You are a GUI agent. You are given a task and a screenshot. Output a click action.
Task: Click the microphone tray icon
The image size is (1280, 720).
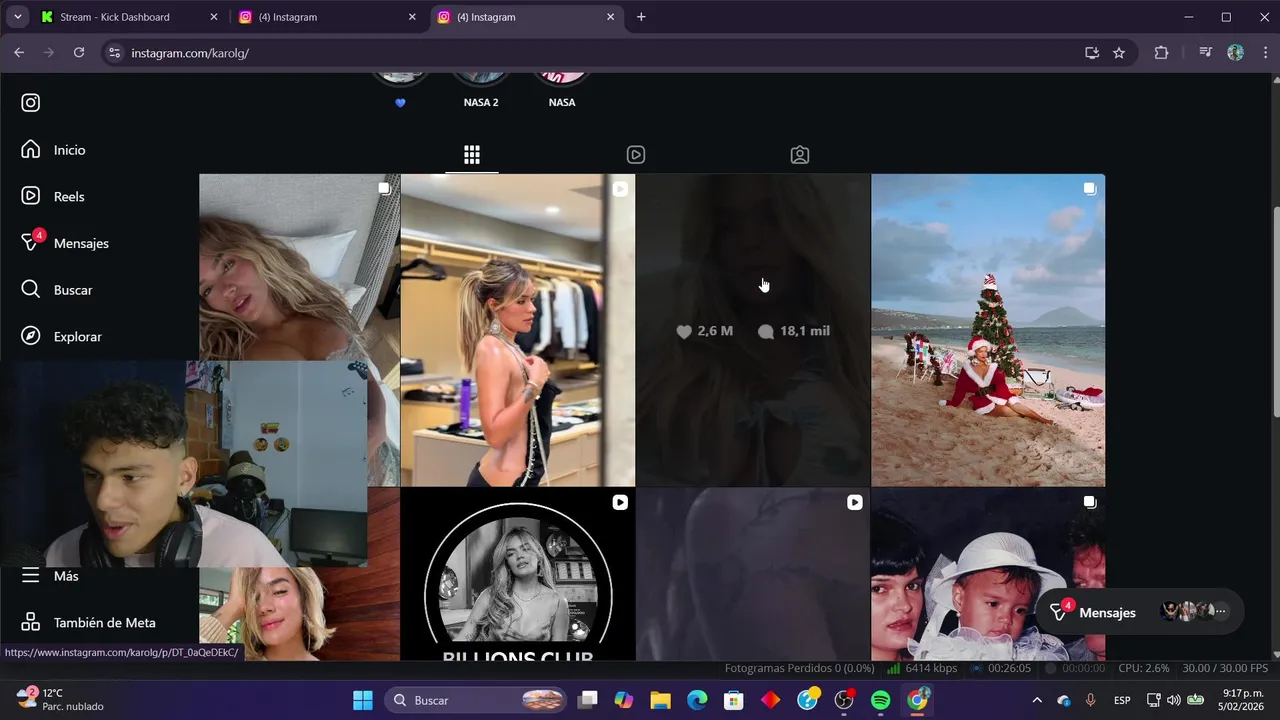1090,700
